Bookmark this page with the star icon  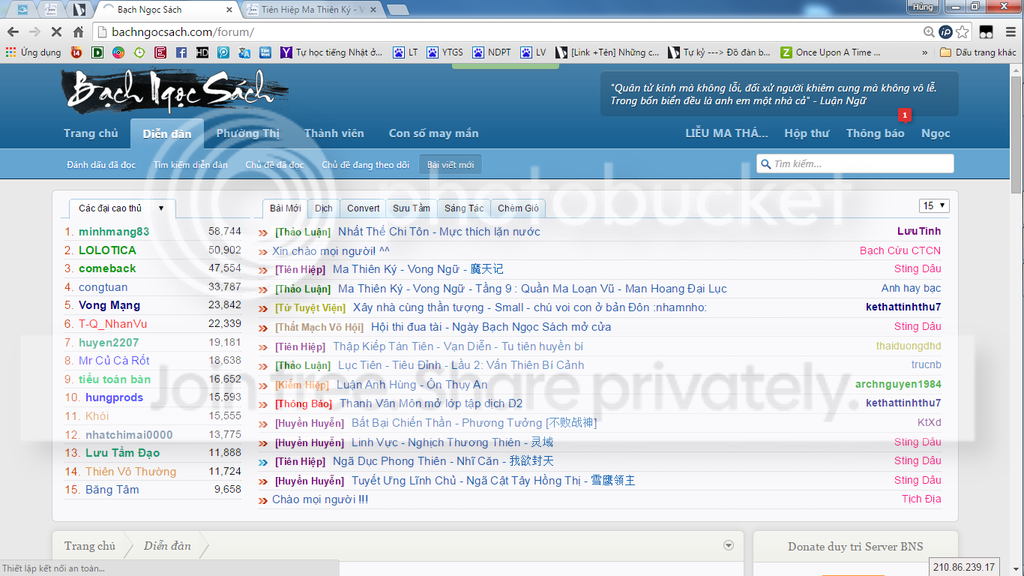pyautogui.click(x=962, y=32)
